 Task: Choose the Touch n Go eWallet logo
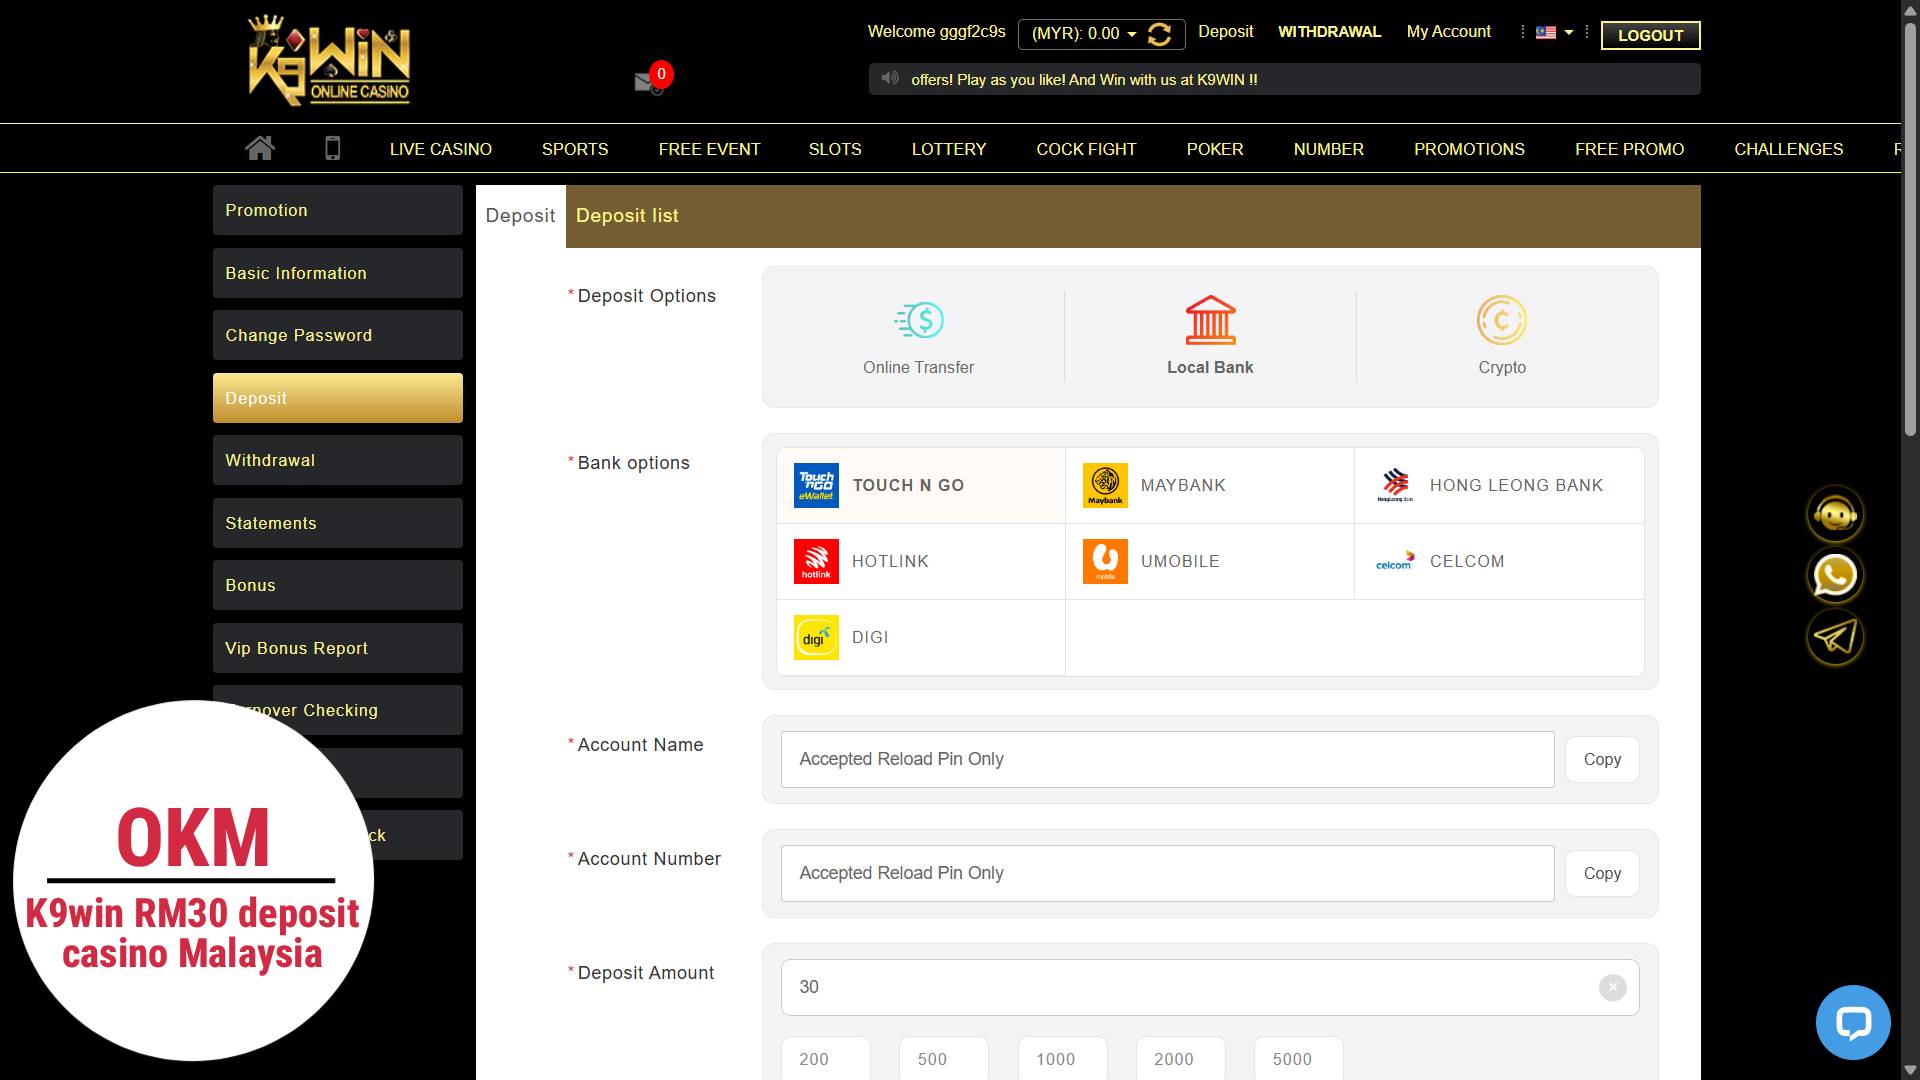[x=816, y=485]
